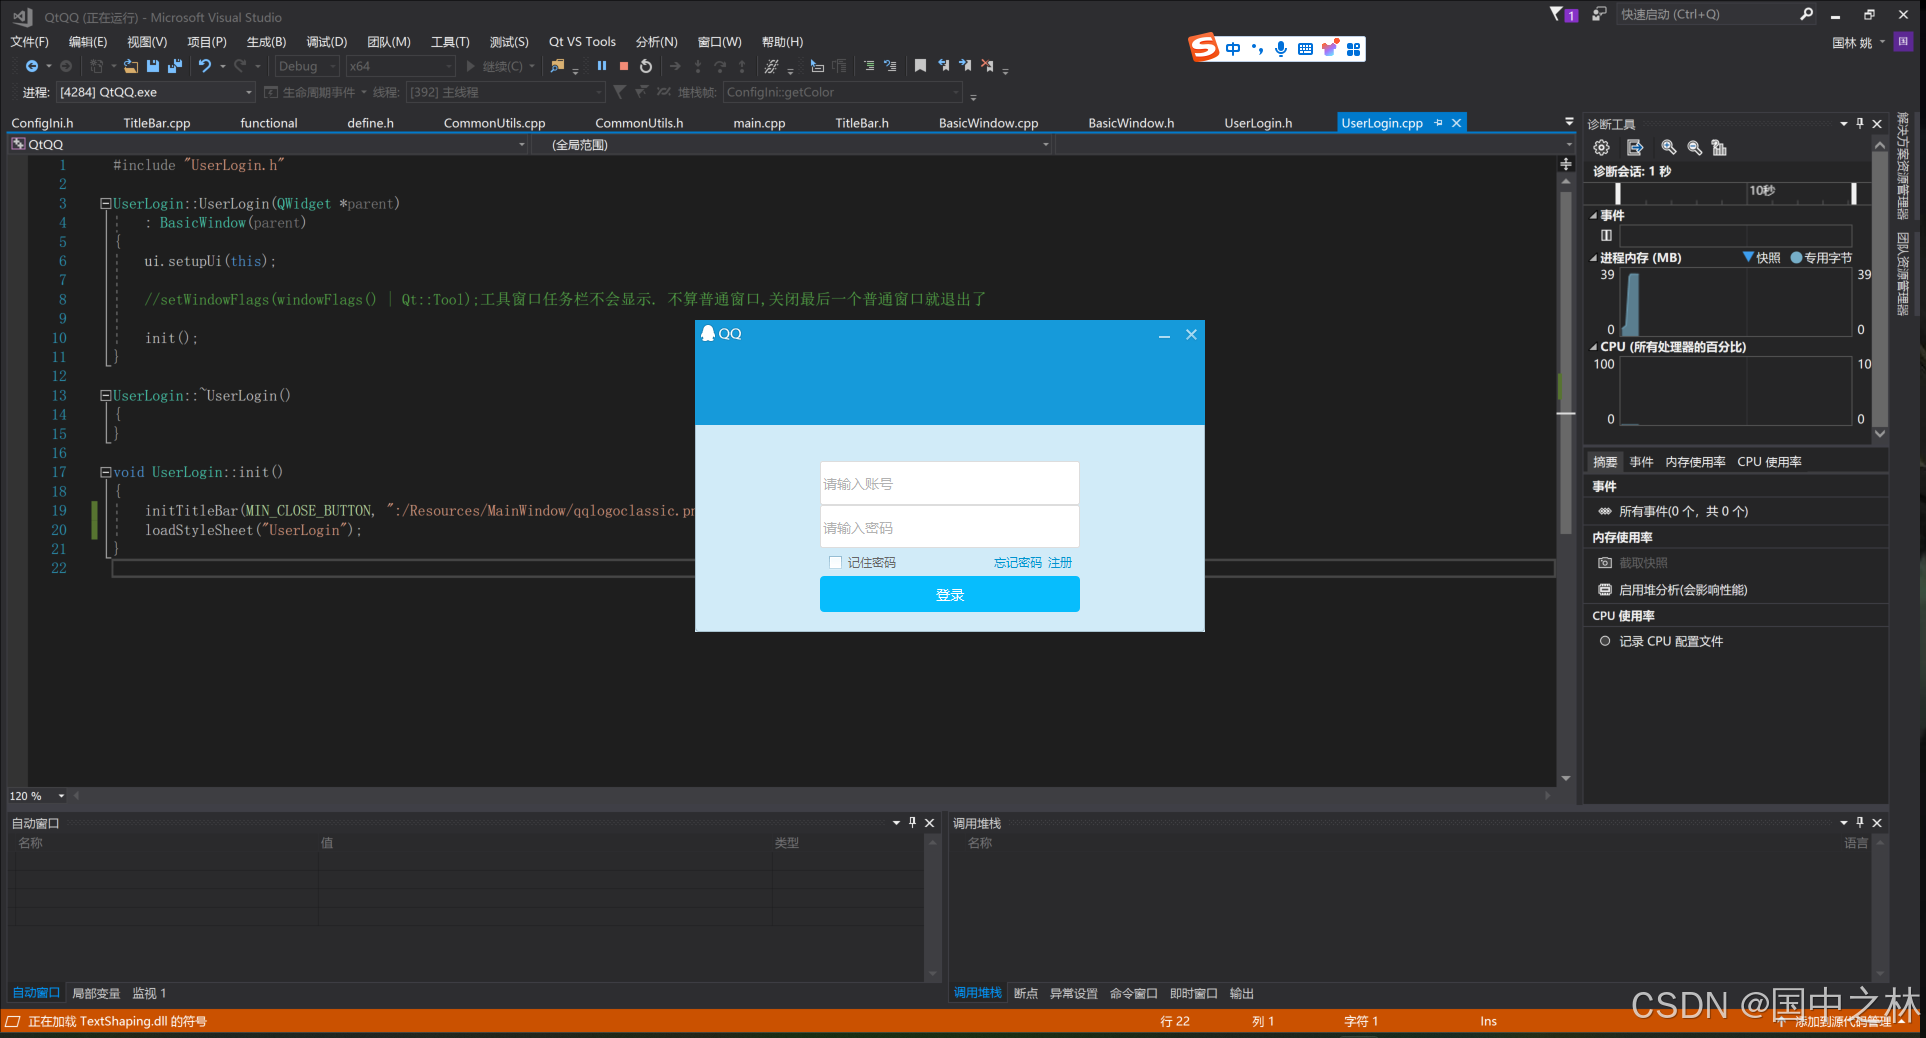Clear all bookmarks icon

(987, 66)
